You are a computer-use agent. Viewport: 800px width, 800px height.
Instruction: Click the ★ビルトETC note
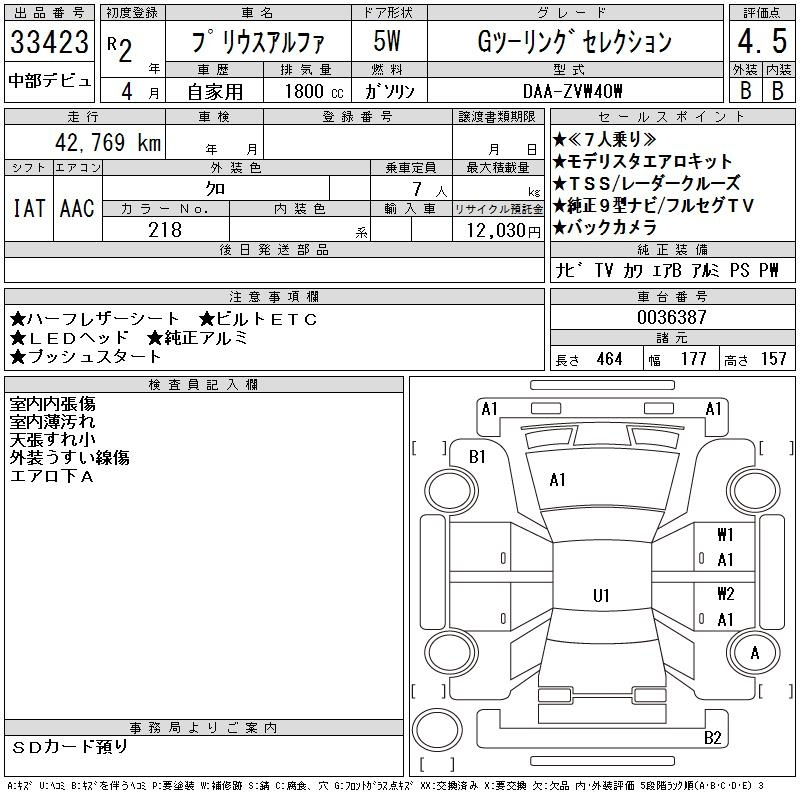tap(258, 319)
